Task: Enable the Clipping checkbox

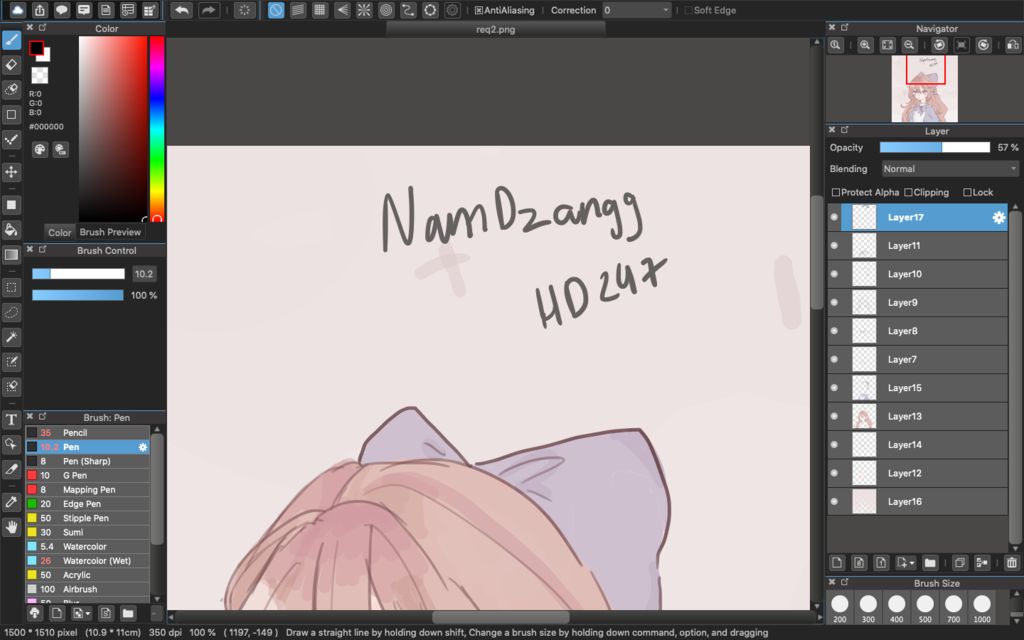Action: (909, 192)
